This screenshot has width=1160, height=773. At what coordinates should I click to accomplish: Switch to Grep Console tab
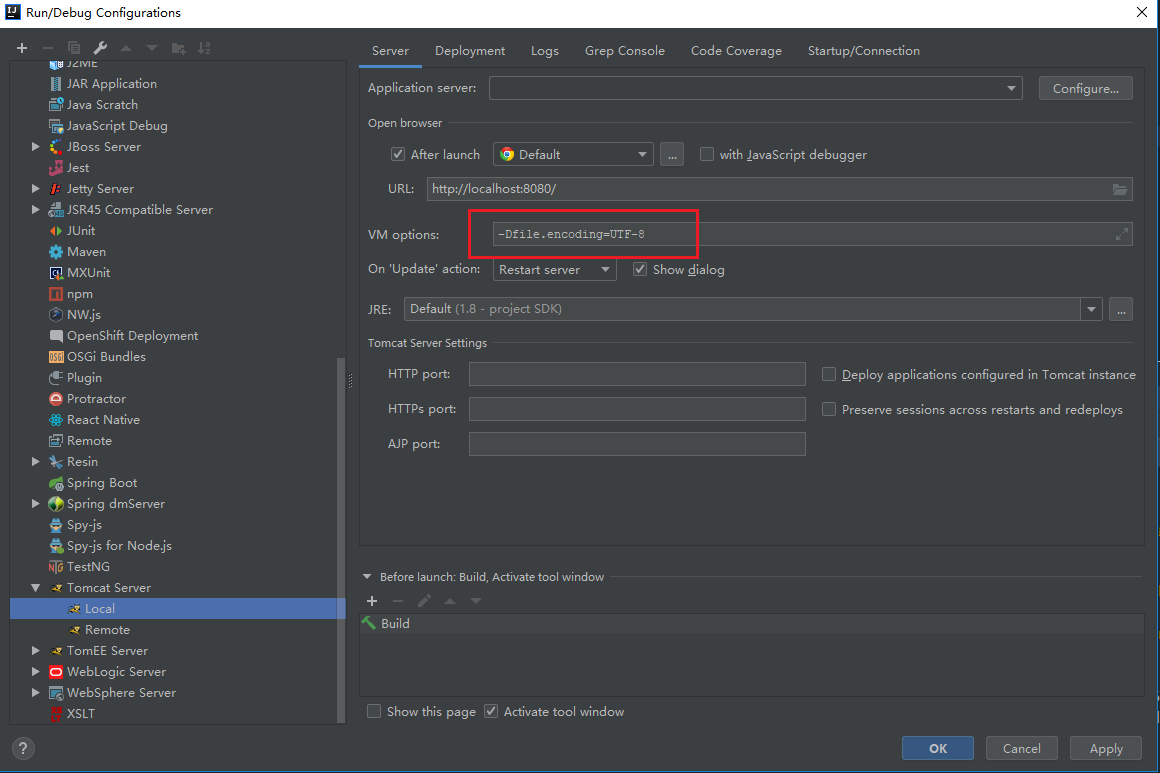(x=625, y=51)
